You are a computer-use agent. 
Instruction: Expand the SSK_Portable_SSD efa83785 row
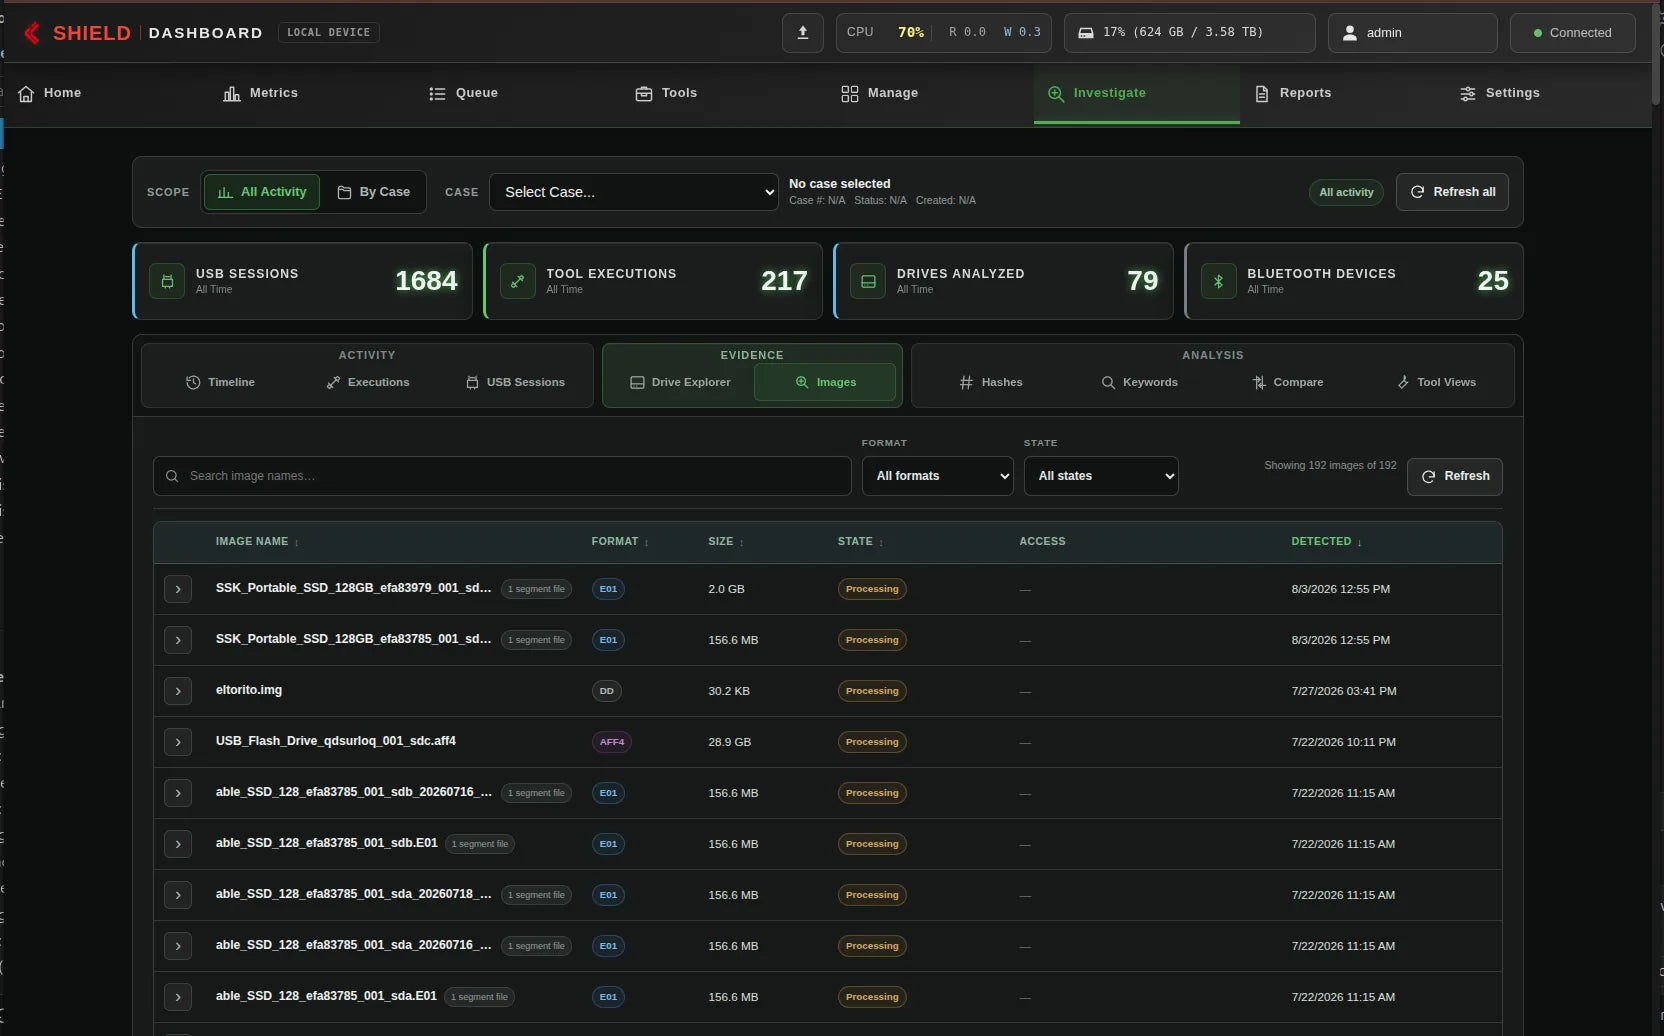point(178,640)
